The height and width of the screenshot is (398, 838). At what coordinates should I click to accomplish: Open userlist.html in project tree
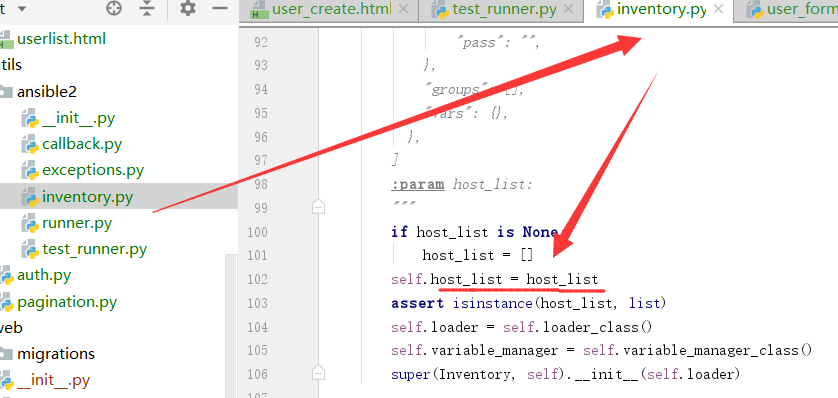[x=61, y=38]
